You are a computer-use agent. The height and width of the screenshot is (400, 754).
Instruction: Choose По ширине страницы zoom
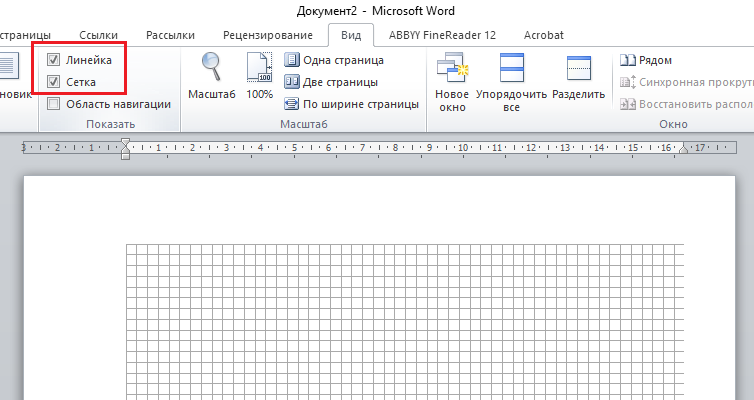352,104
